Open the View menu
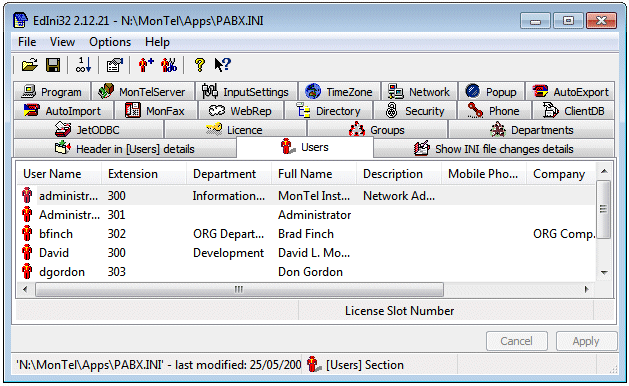Image resolution: width=629 pixels, height=386 pixels. [x=62, y=42]
